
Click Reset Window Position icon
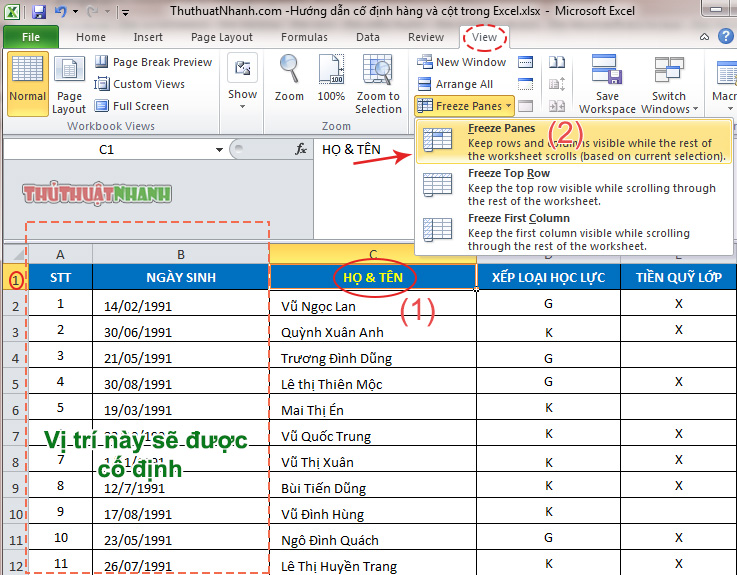pyautogui.click(x=557, y=106)
